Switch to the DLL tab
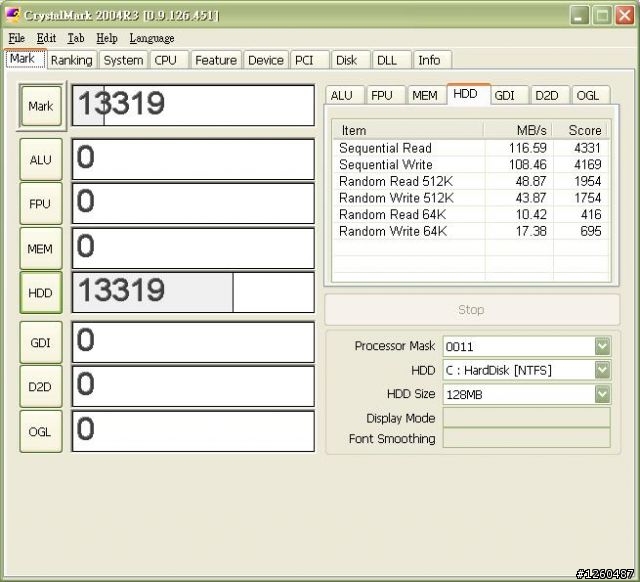 [391, 60]
